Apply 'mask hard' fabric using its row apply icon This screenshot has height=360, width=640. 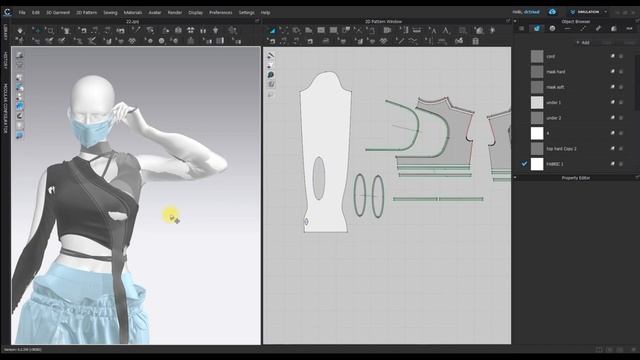(x=613, y=72)
